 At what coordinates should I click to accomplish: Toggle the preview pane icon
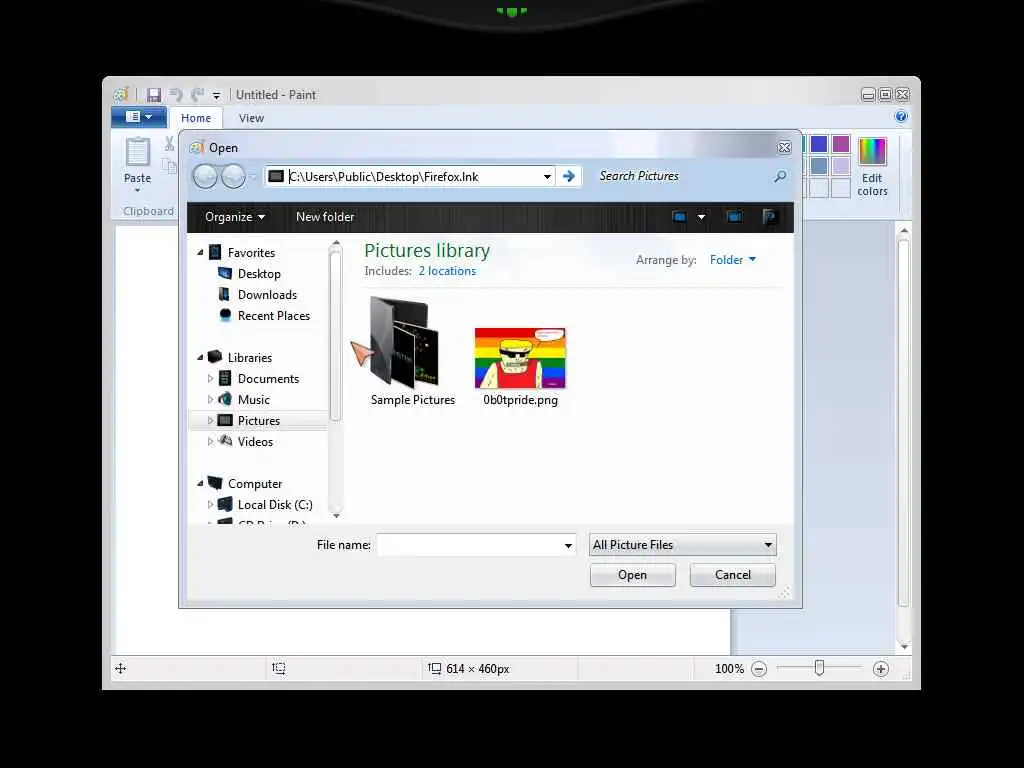coord(734,217)
